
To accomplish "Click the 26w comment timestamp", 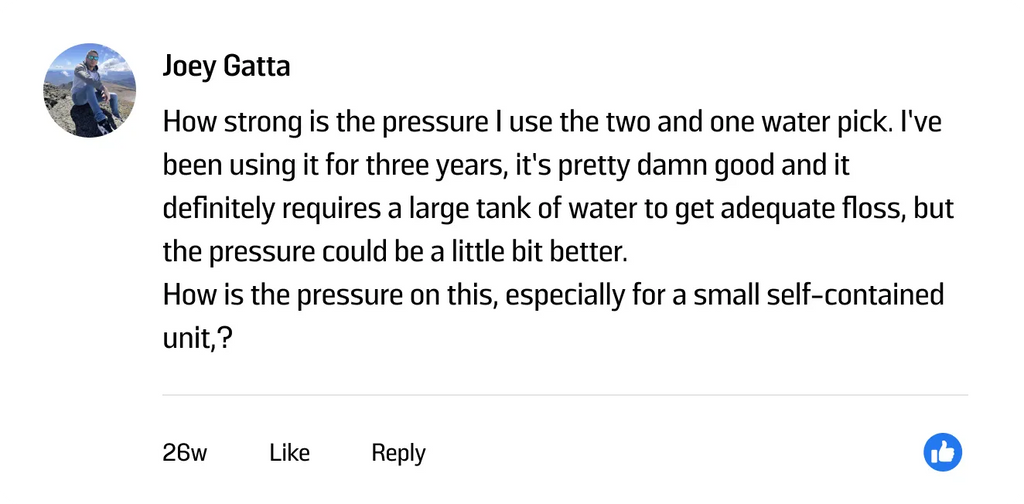I will pyautogui.click(x=184, y=453).
